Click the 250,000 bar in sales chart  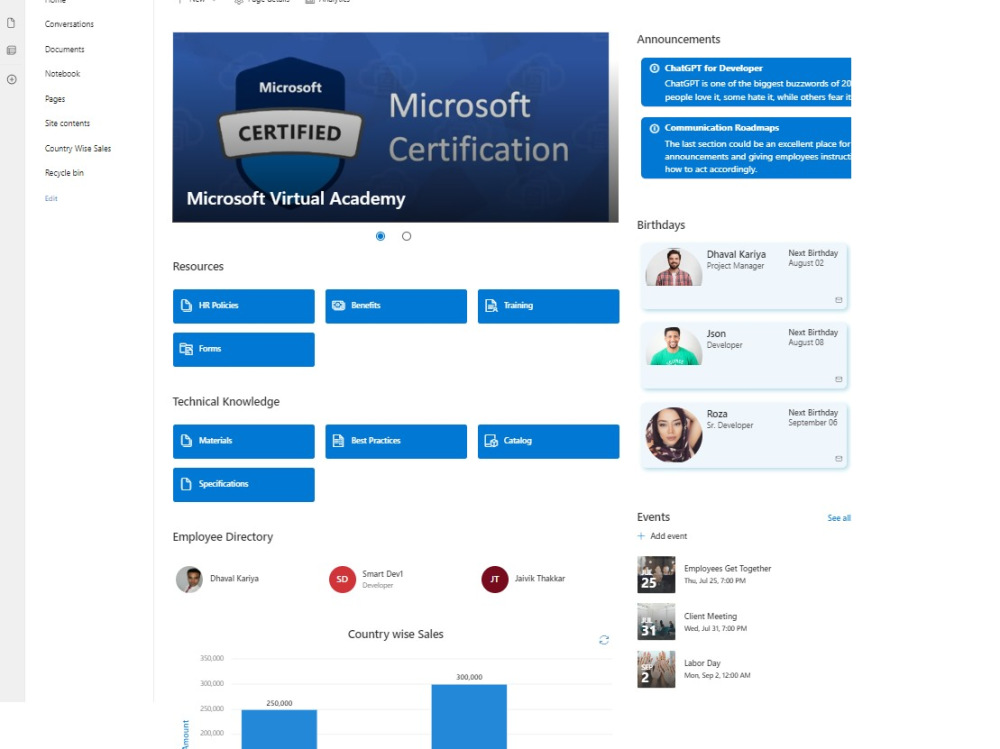[x=279, y=729]
